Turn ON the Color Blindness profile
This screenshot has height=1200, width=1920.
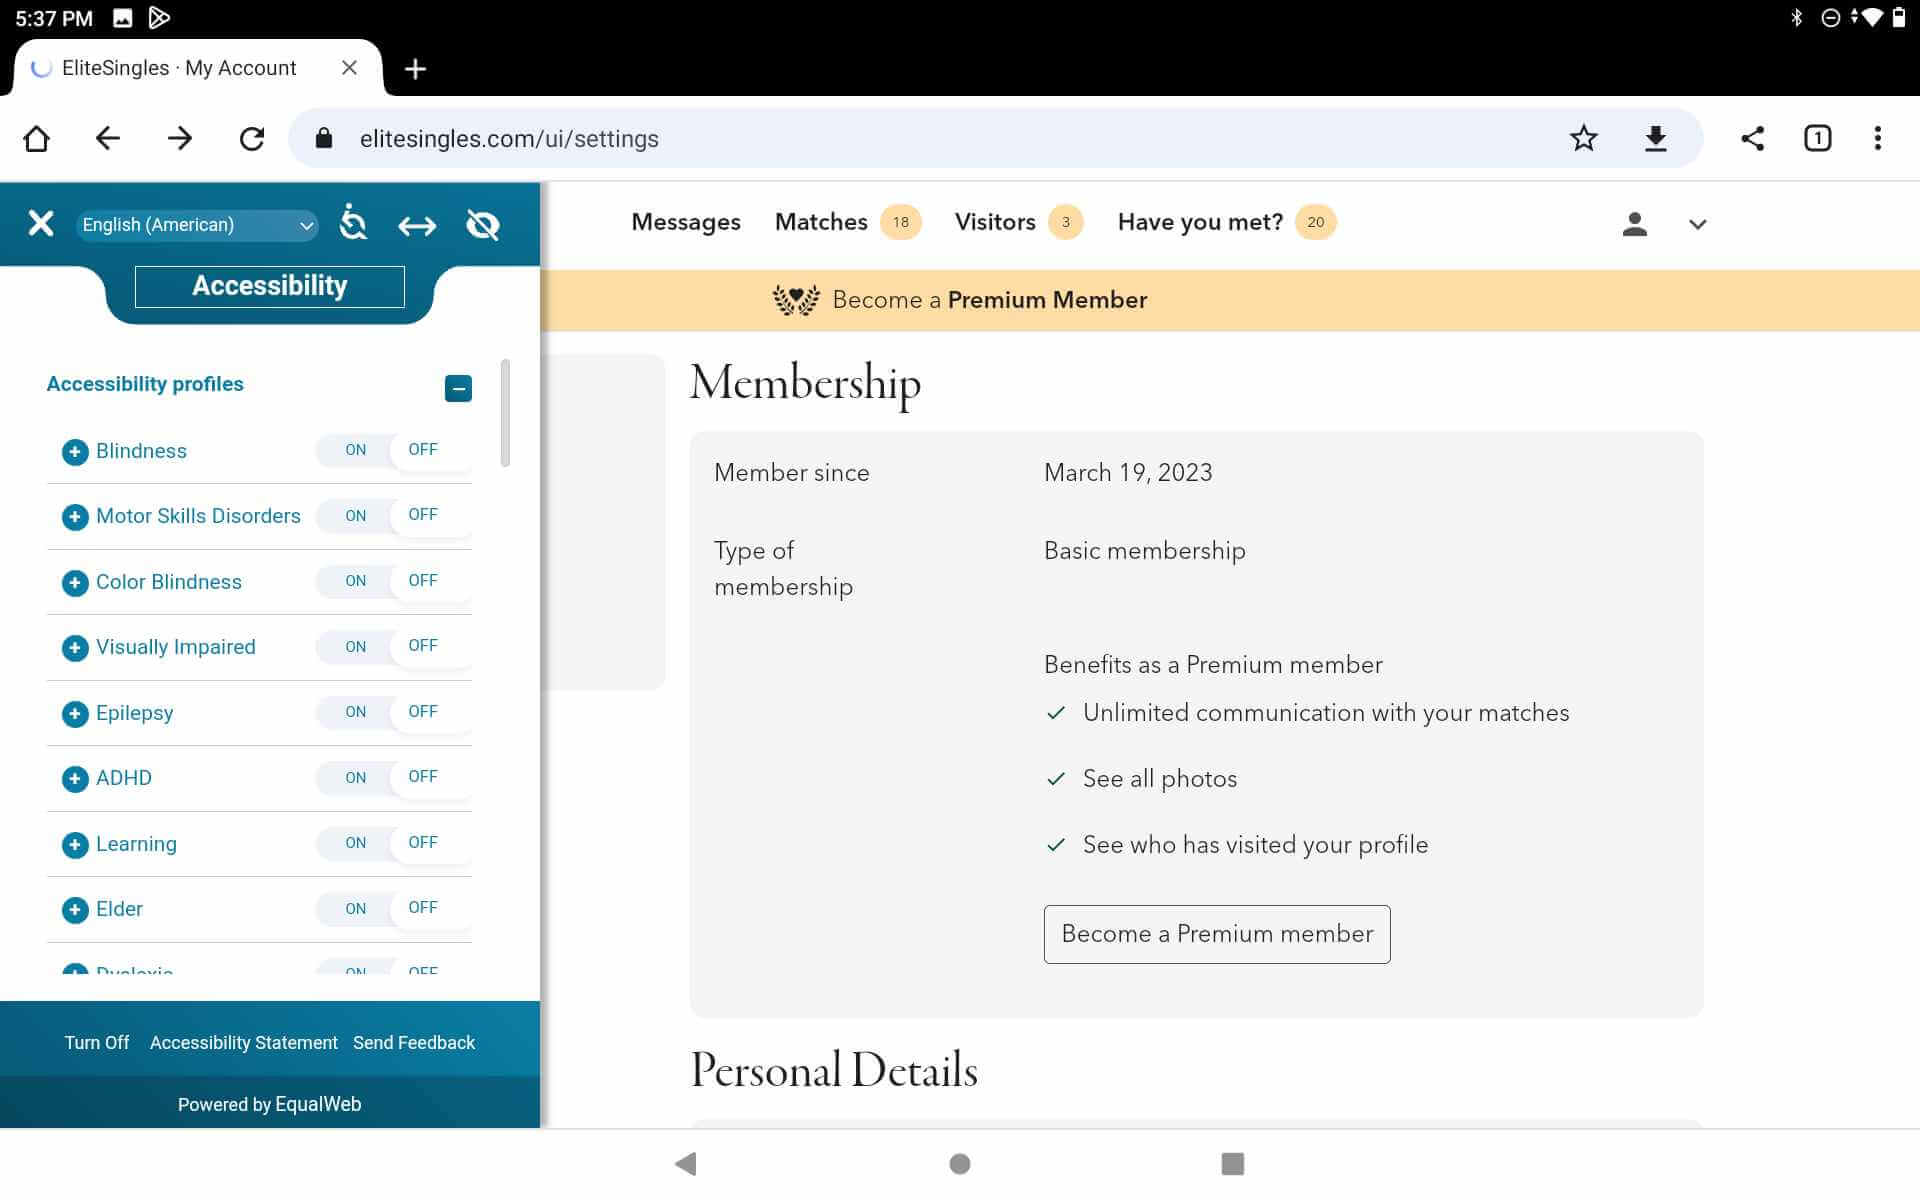pyautogui.click(x=355, y=581)
